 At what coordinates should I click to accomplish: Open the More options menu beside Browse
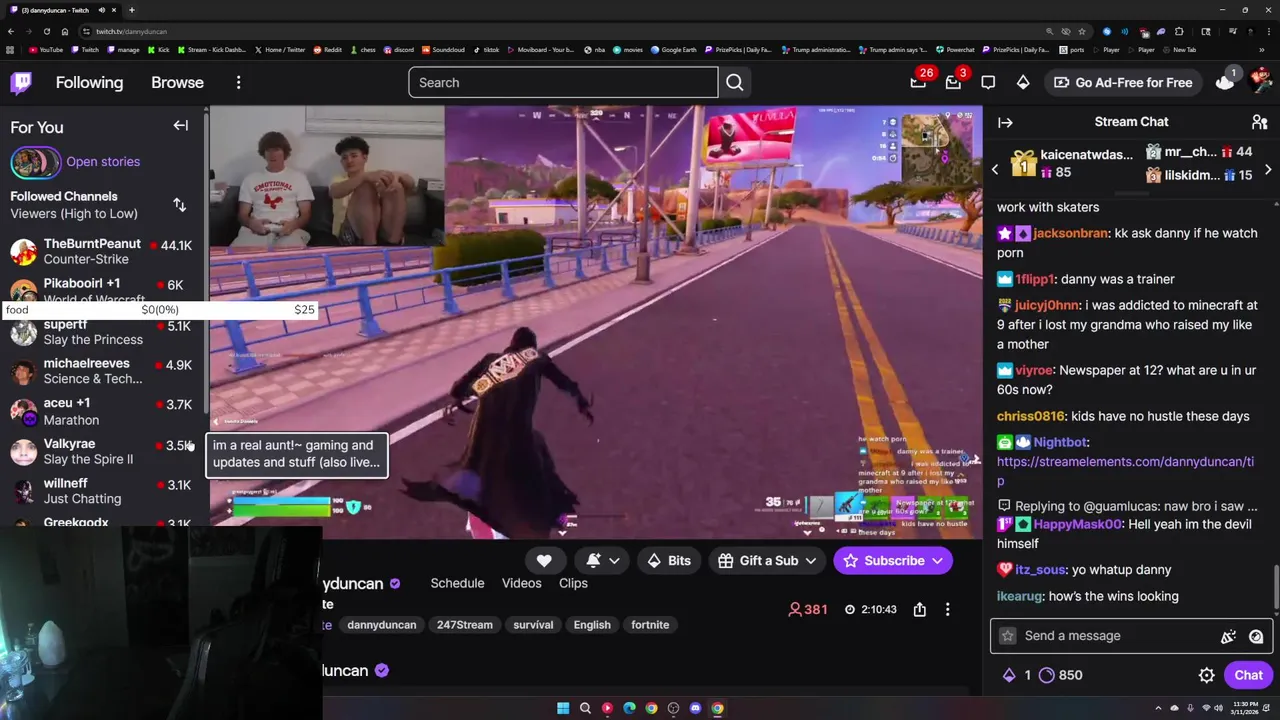click(x=238, y=82)
